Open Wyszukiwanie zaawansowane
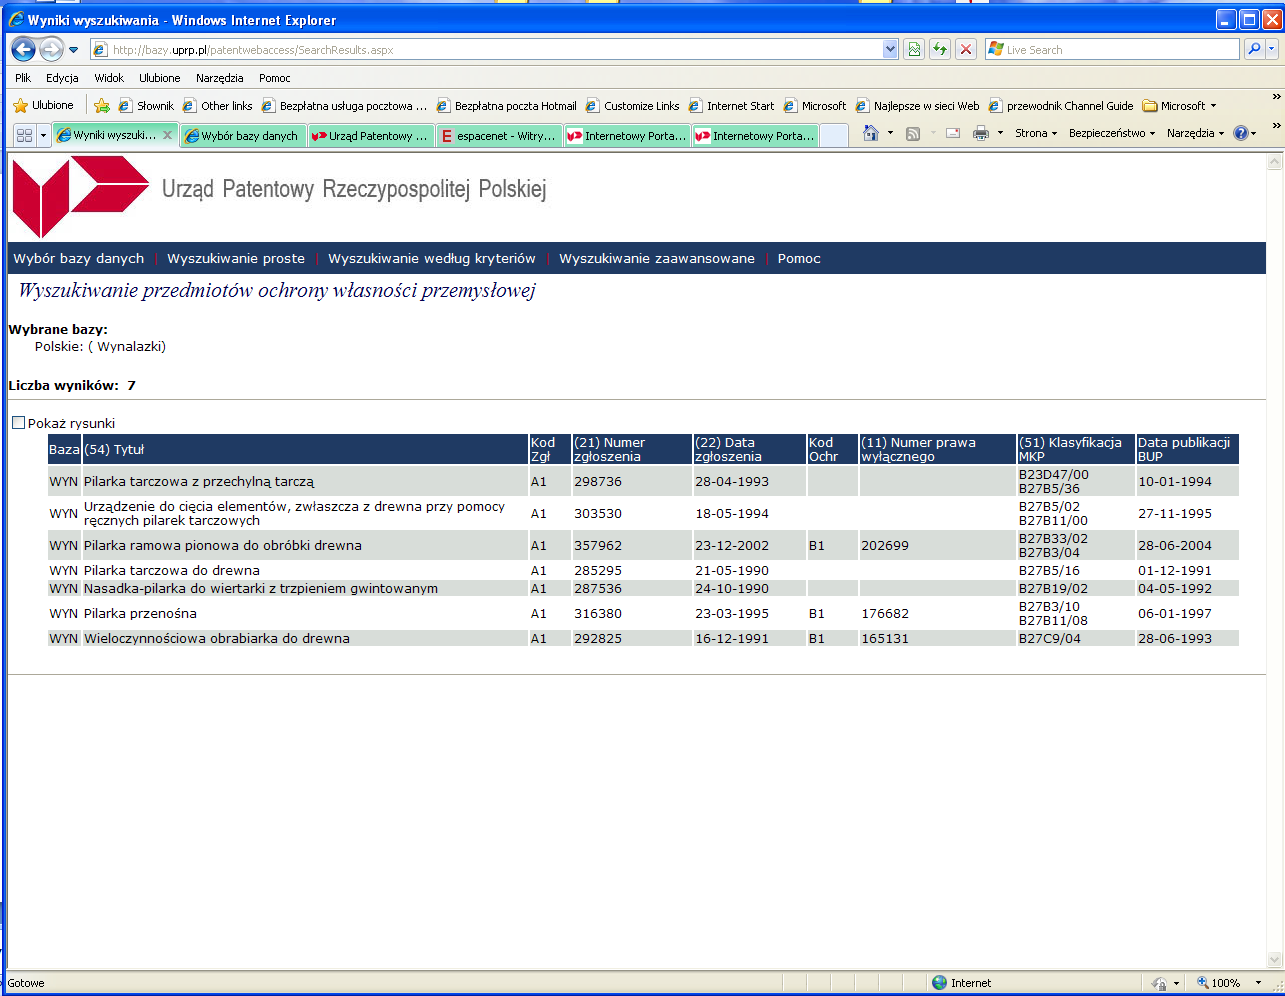Screen dimensions: 1285x996 click(657, 258)
